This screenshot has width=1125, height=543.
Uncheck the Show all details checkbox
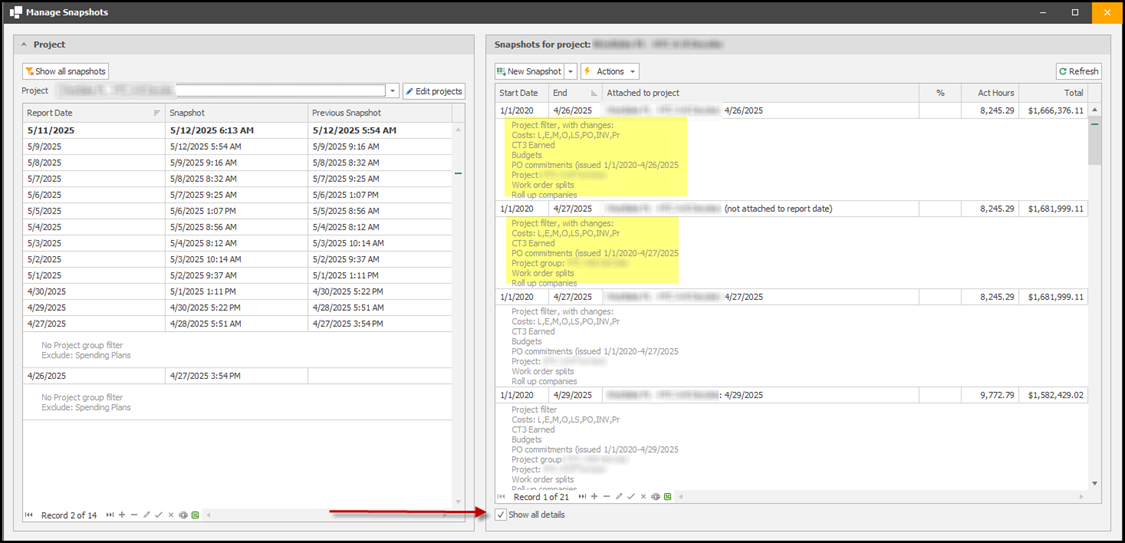pyautogui.click(x=501, y=515)
